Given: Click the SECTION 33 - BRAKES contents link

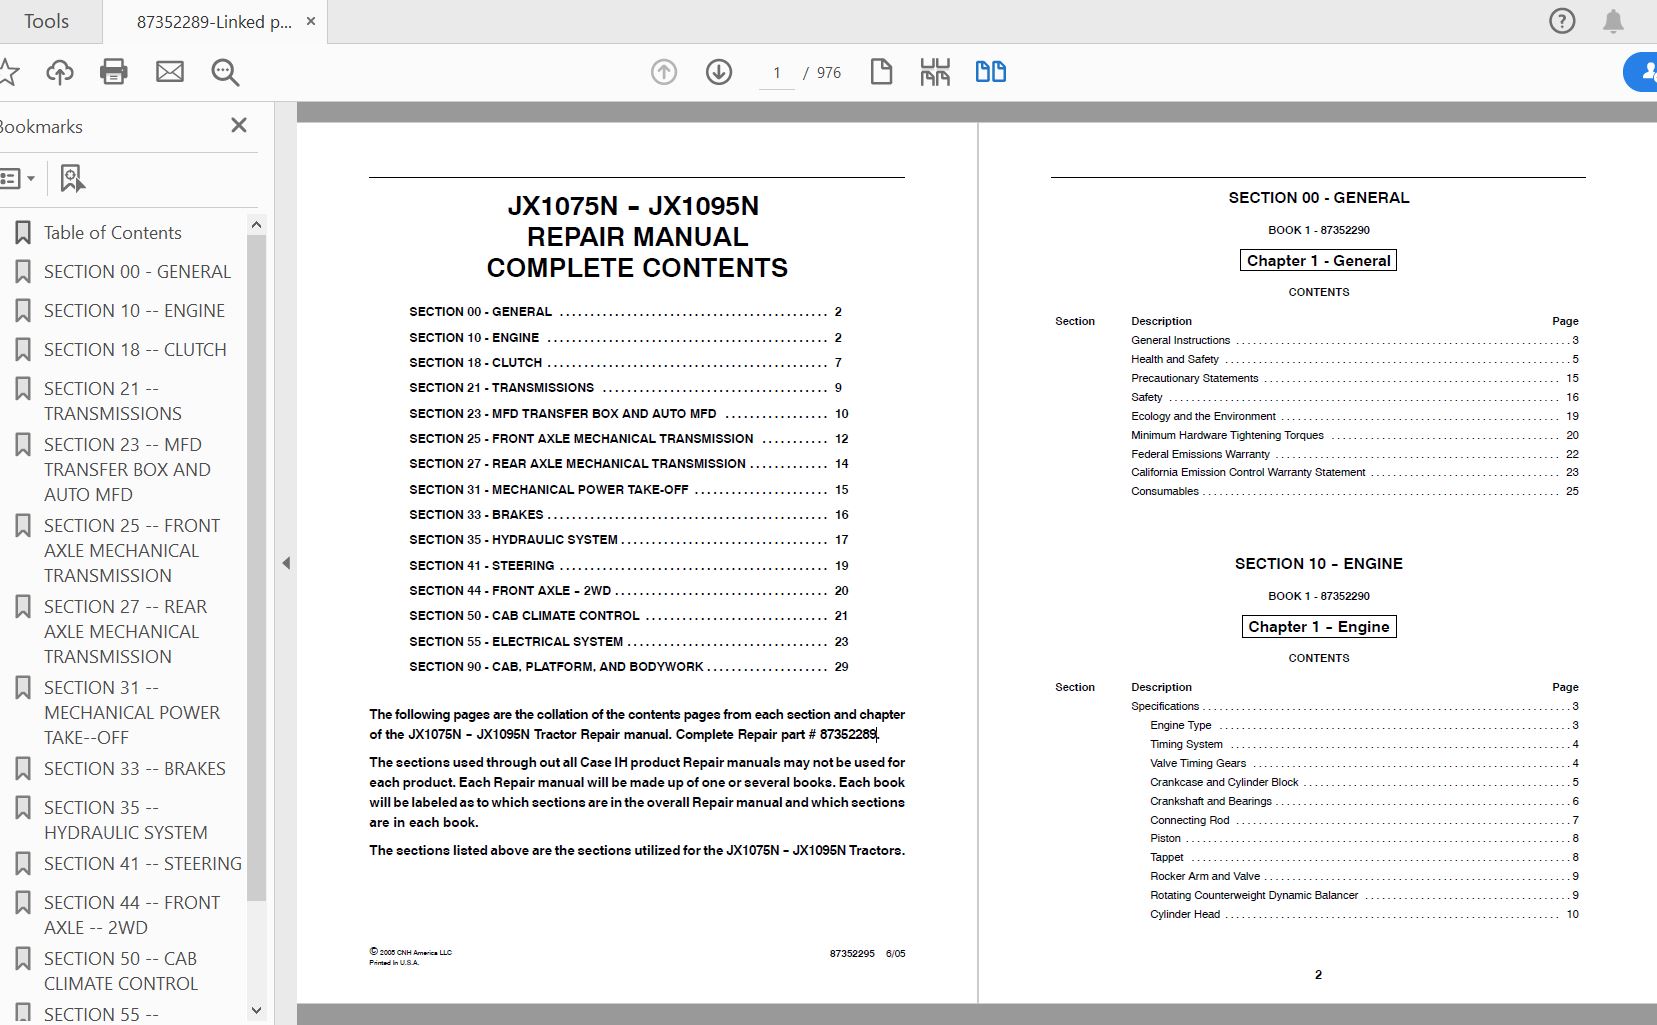Looking at the screenshot, I should point(628,515).
